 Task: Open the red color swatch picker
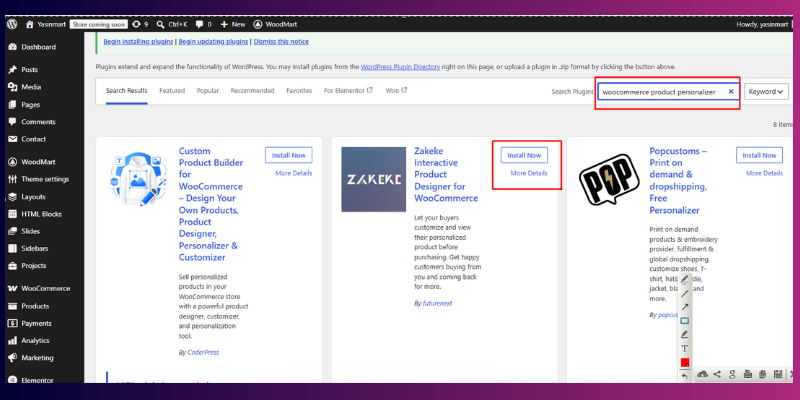point(685,362)
